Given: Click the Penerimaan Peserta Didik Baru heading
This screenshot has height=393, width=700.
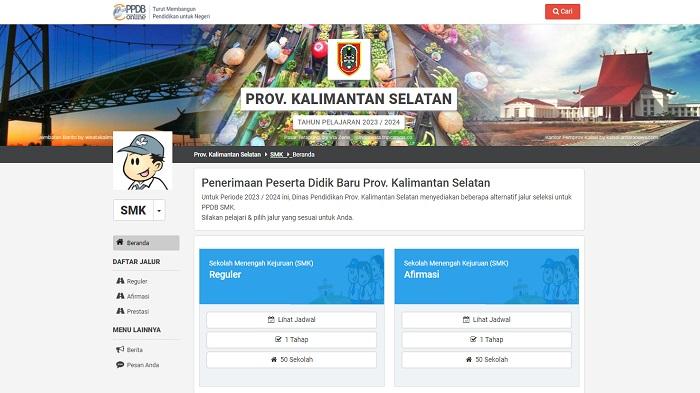Looking at the screenshot, I should point(346,183).
